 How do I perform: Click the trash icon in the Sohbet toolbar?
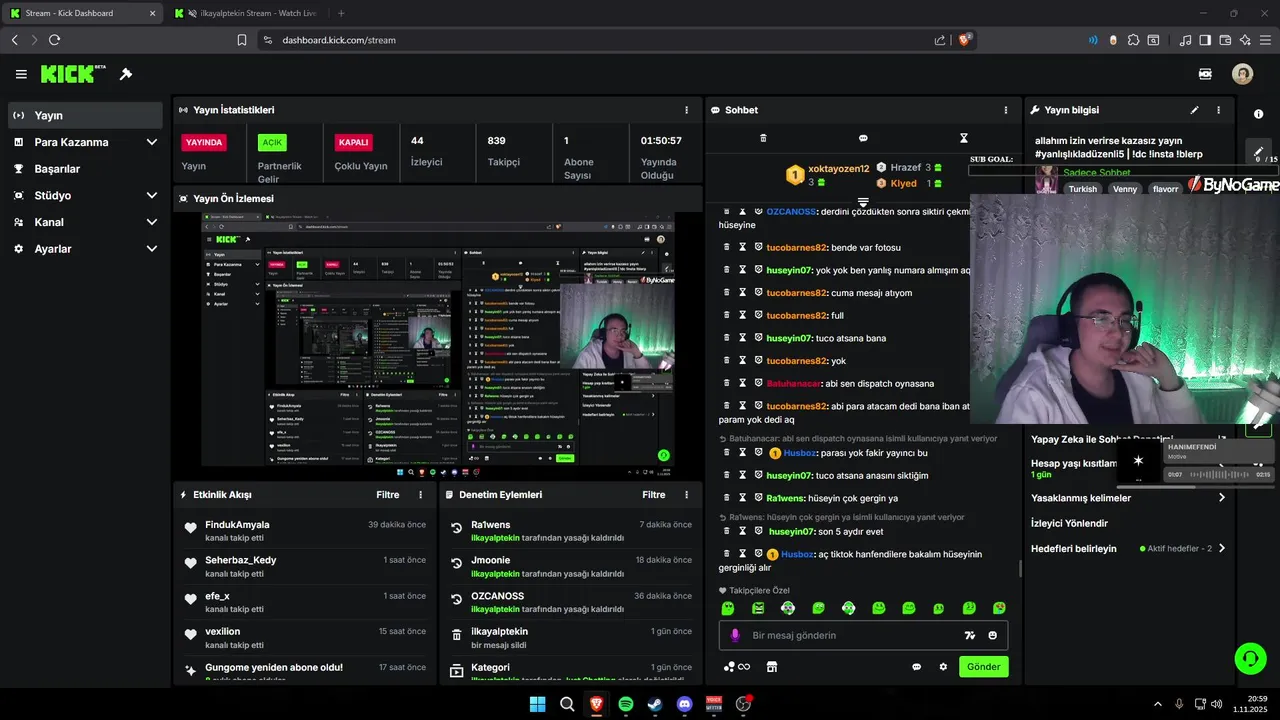point(763,138)
